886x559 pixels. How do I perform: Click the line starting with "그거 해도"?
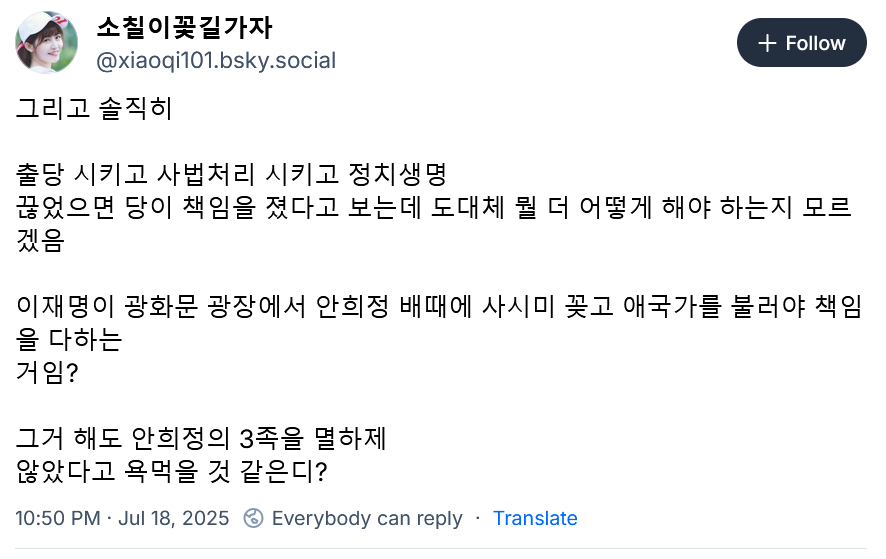tap(201, 438)
